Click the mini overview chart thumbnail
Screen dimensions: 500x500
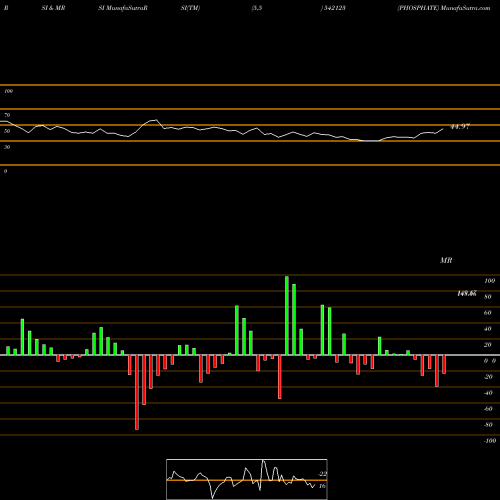[247, 479]
